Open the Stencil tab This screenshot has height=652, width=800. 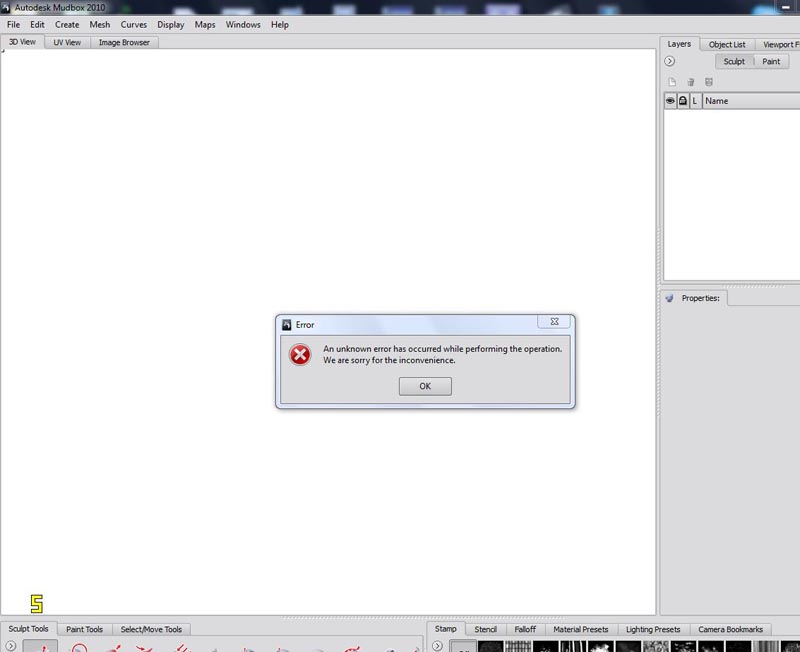pos(485,629)
